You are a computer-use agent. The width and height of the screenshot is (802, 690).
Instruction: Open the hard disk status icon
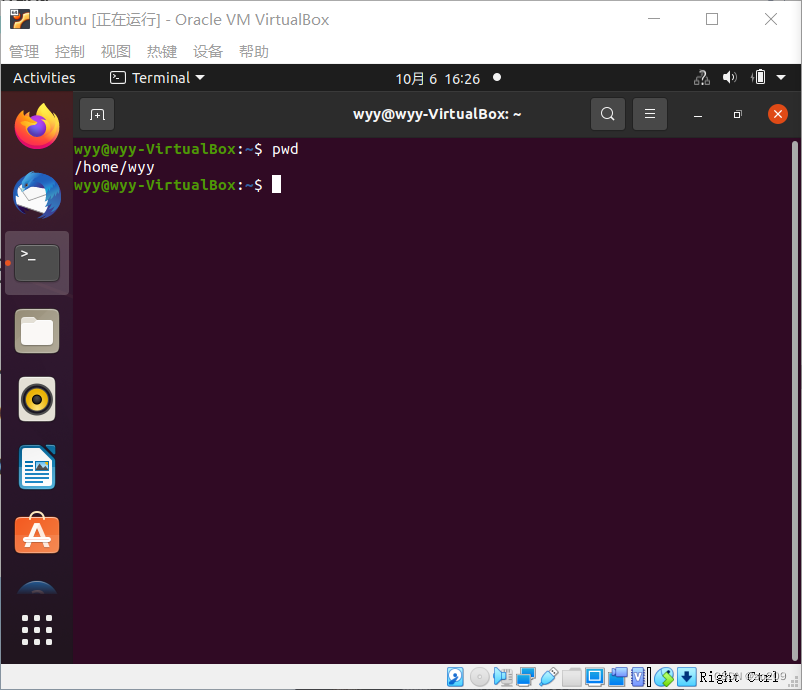455,677
